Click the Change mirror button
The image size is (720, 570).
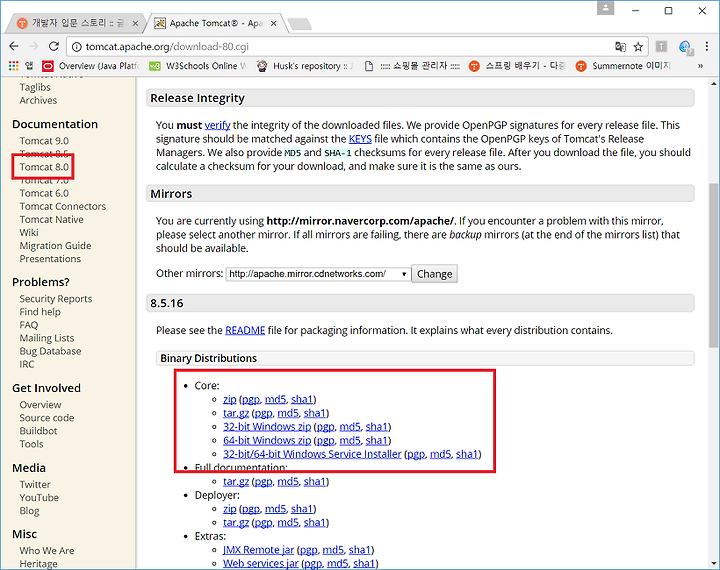coord(434,274)
